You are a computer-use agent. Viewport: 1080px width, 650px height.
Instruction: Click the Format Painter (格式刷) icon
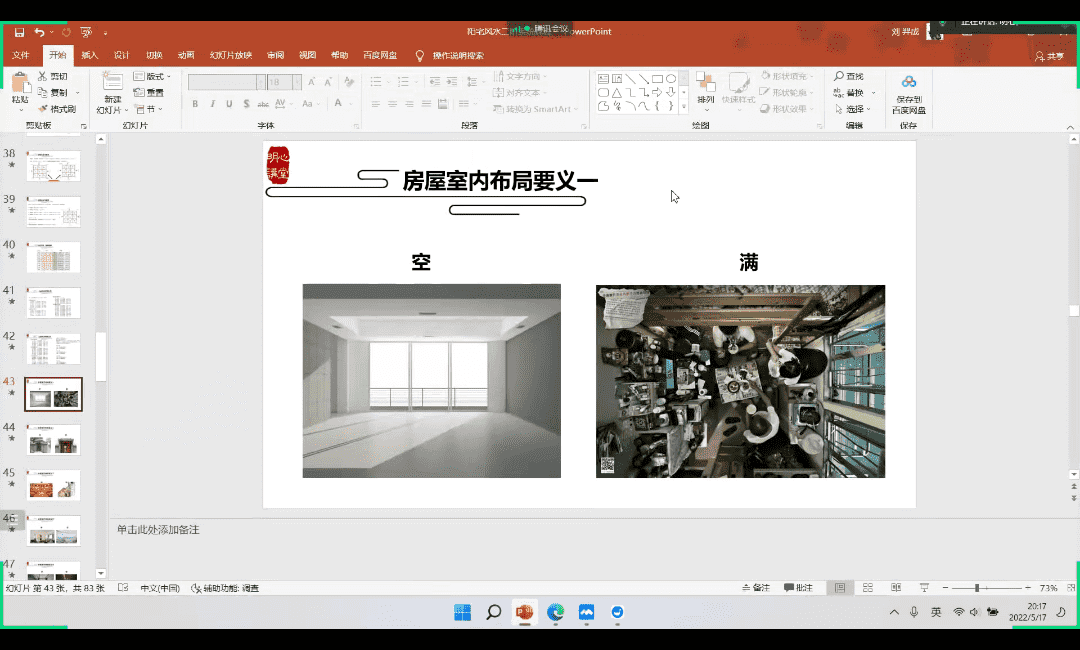pos(43,109)
